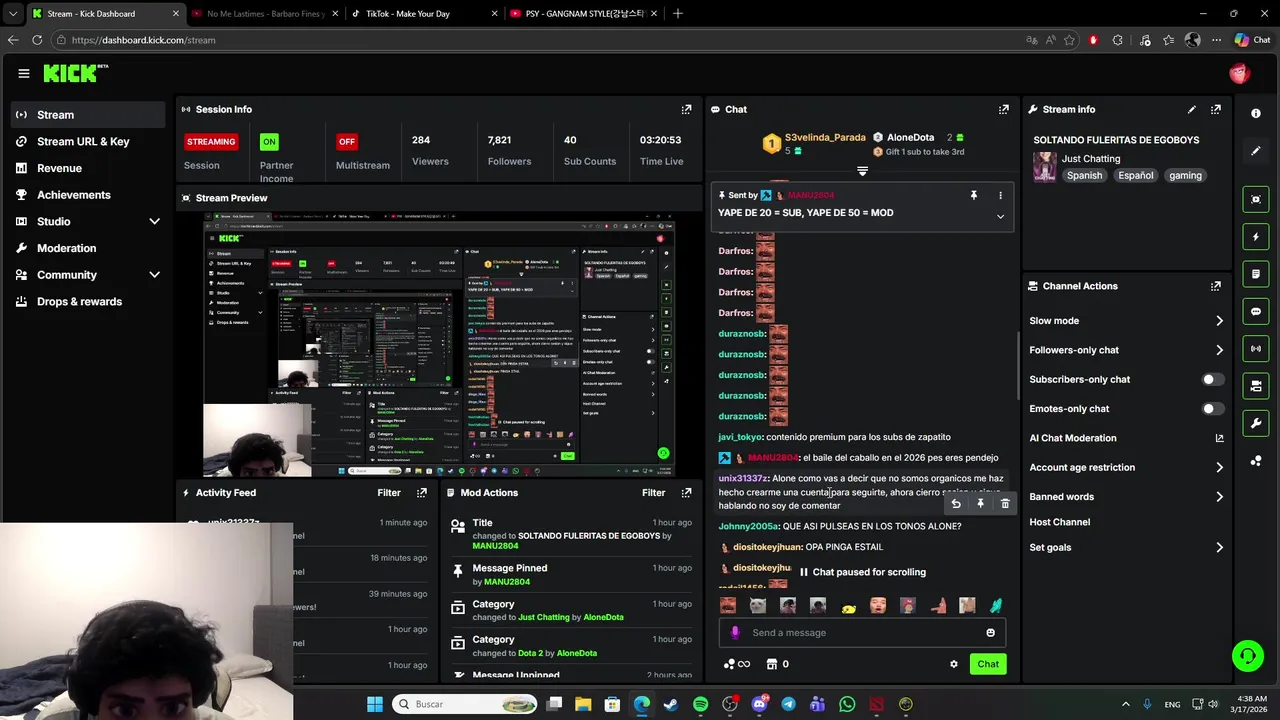Click the gaming stream tag
Image resolution: width=1280 pixels, height=720 pixels.
(1185, 175)
